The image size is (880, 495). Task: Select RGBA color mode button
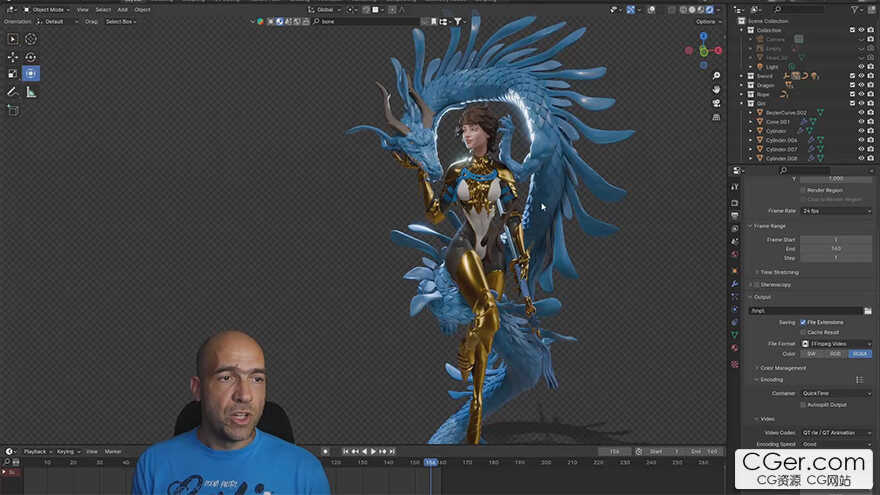tap(860, 354)
